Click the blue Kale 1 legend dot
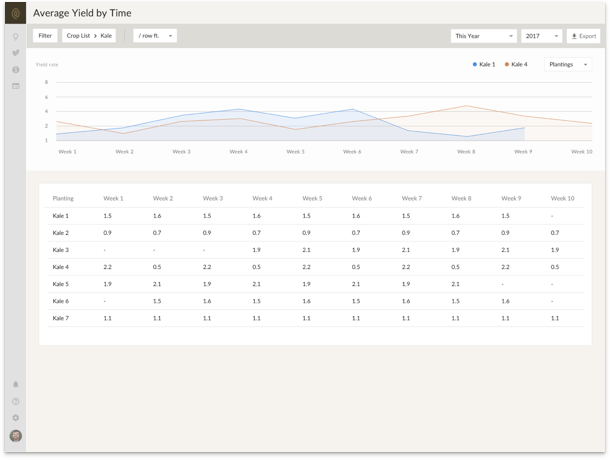Screen dimensions: 610x460 (475, 65)
